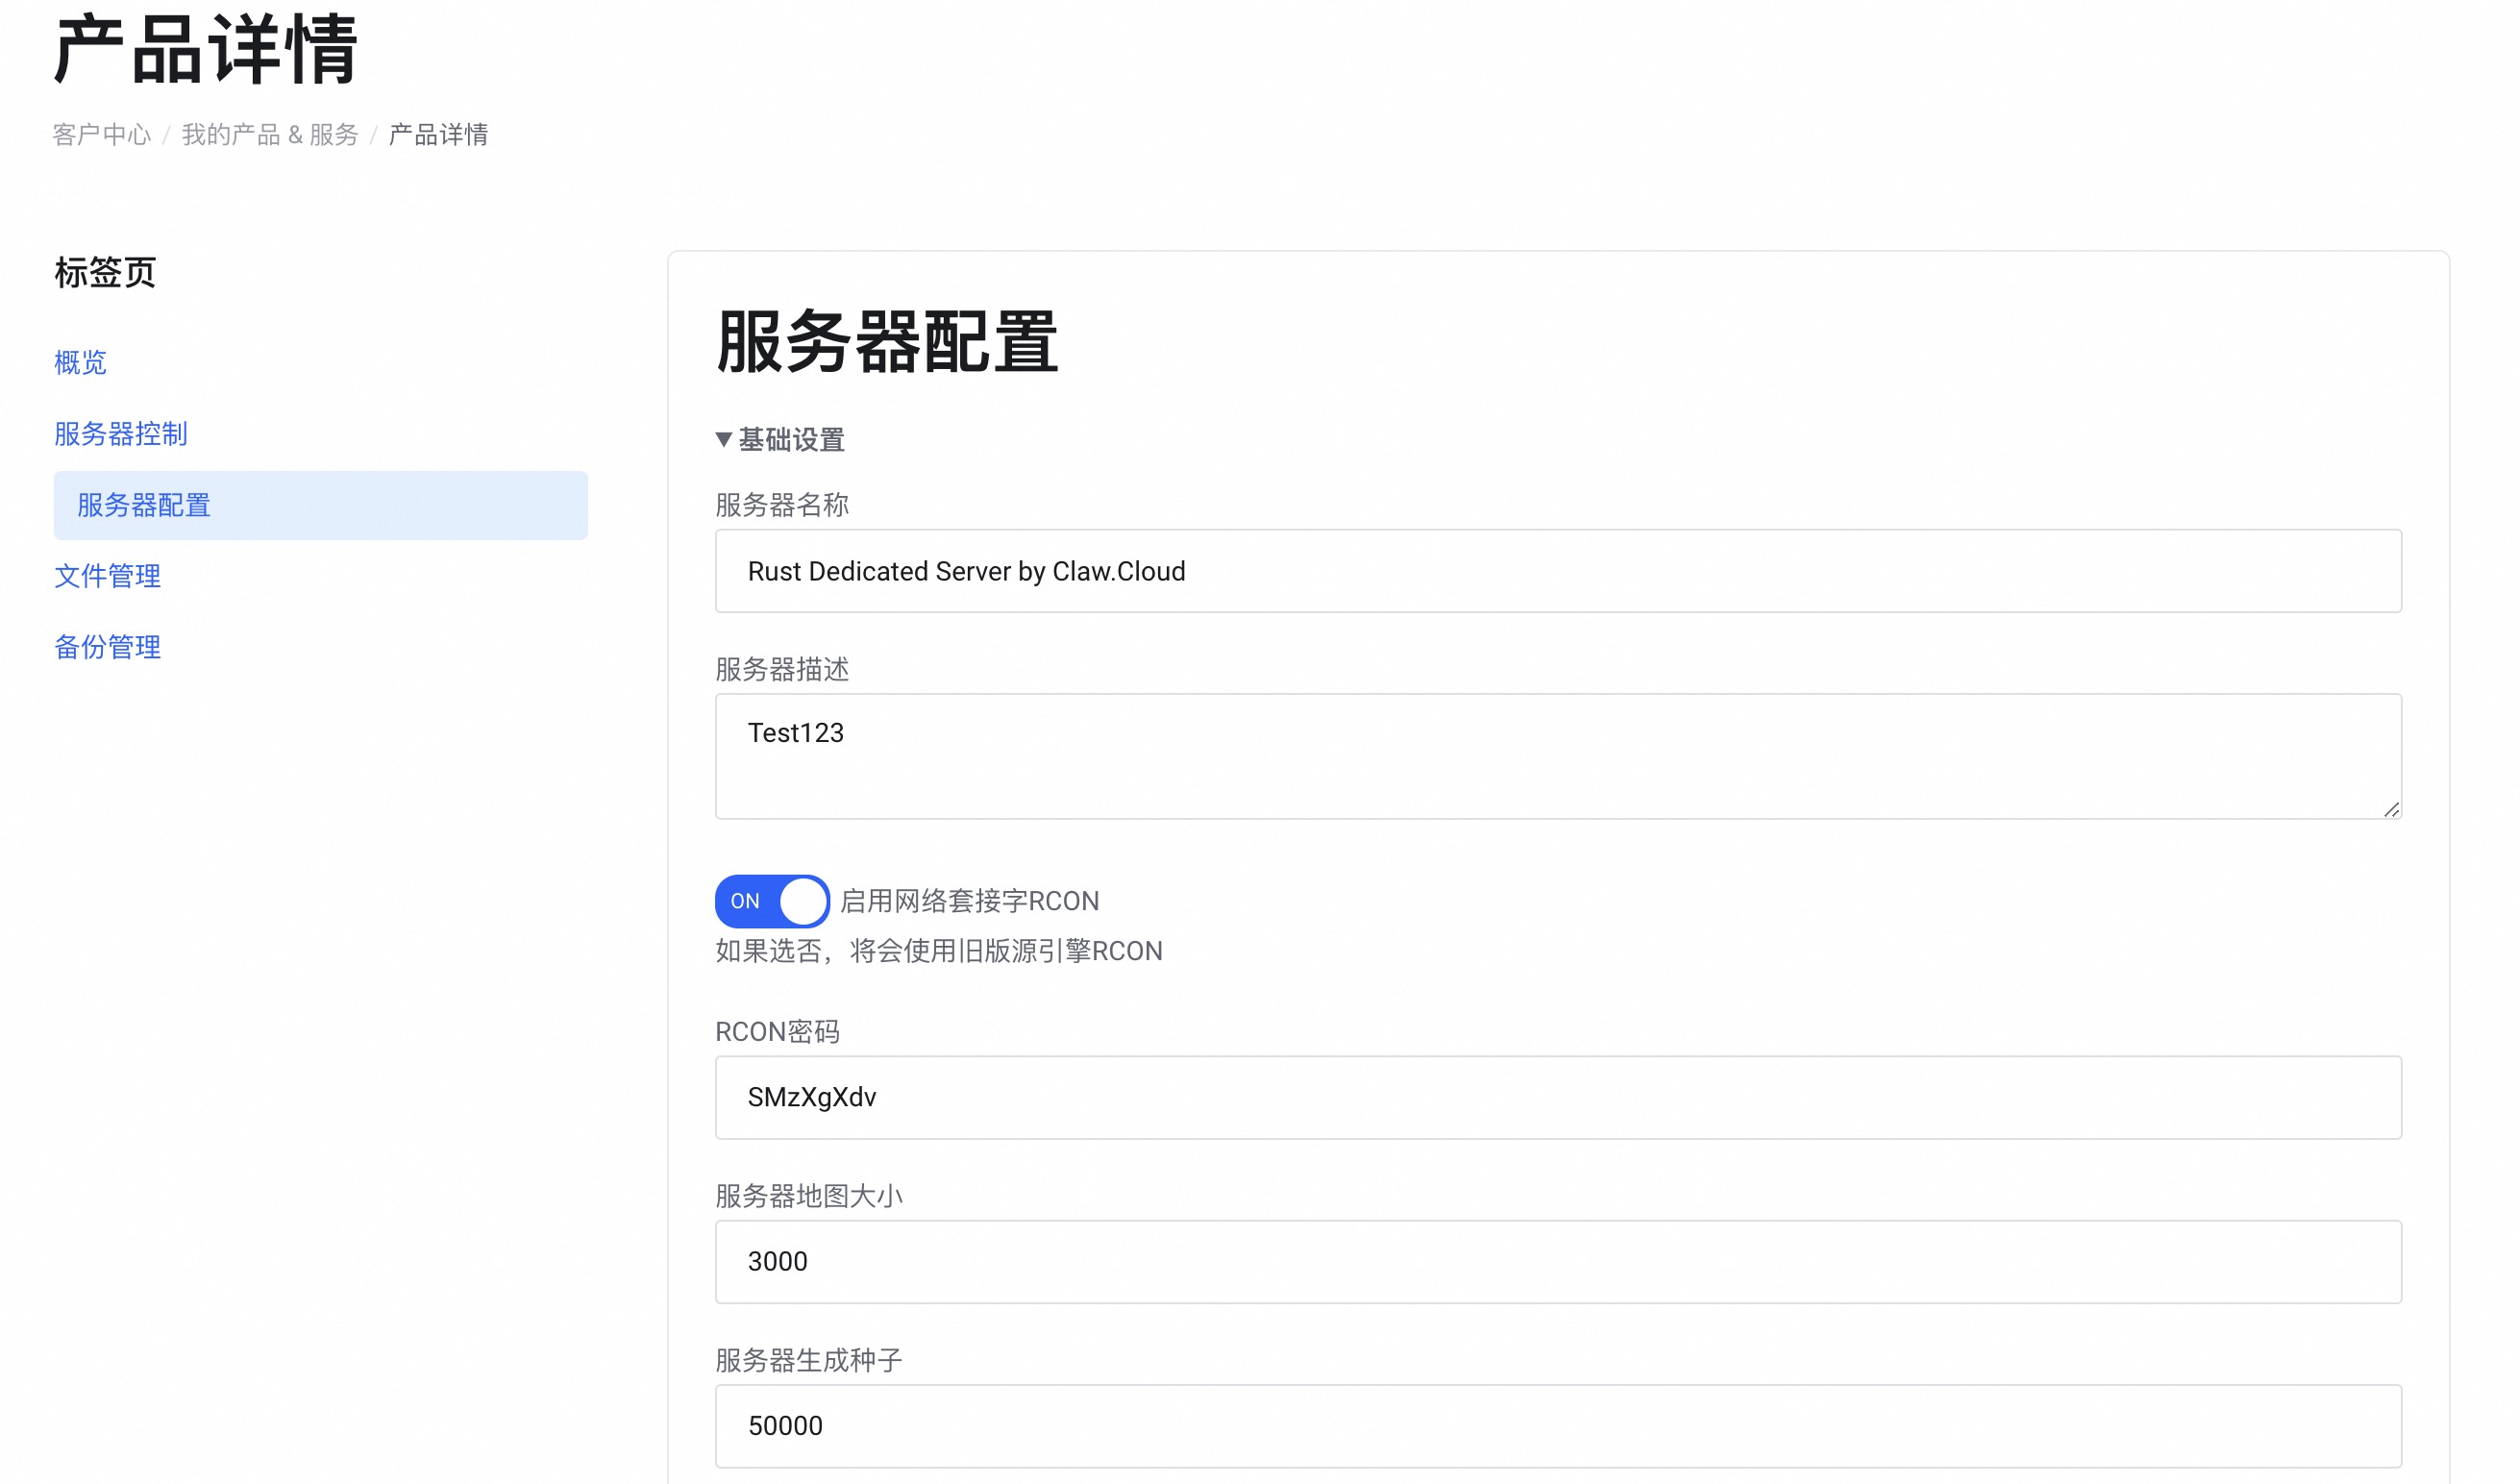Image resolution: width=2520 pixels, height=1484 pixels.
Task: Turn off the RCON ON toggle switch
Action: (x=771, y=901)
